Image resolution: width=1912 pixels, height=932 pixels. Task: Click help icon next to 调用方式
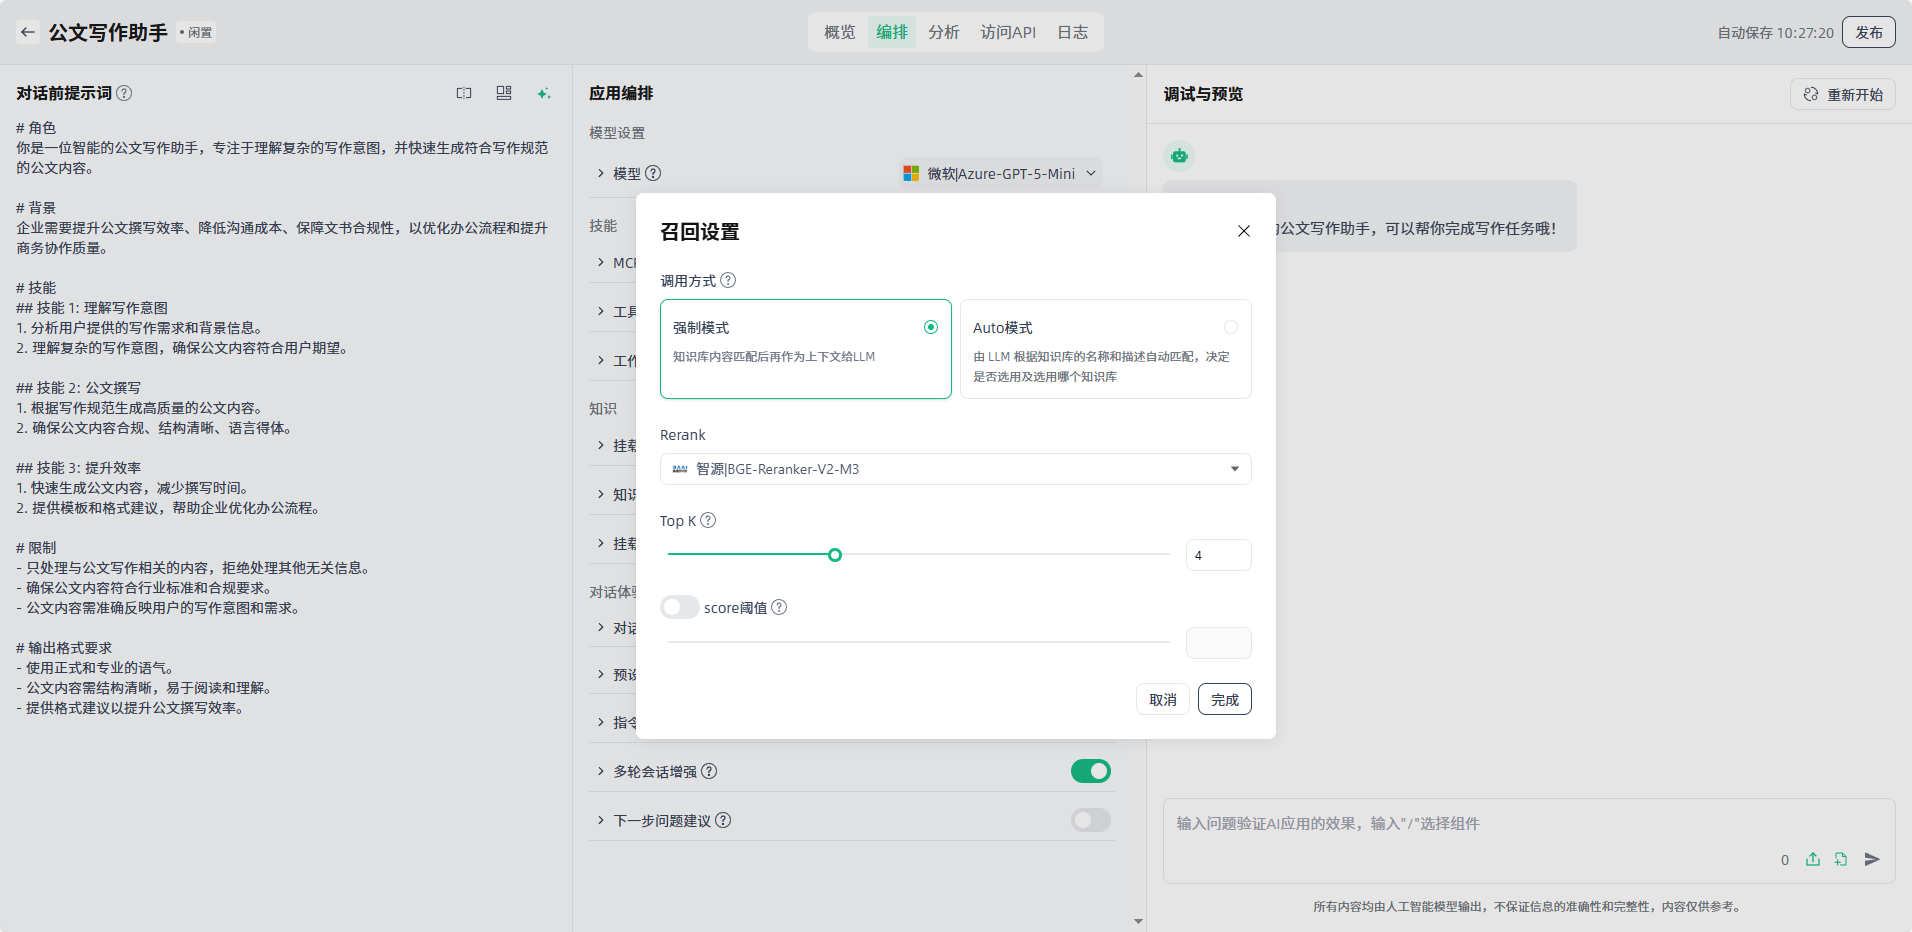click(728, 280)
